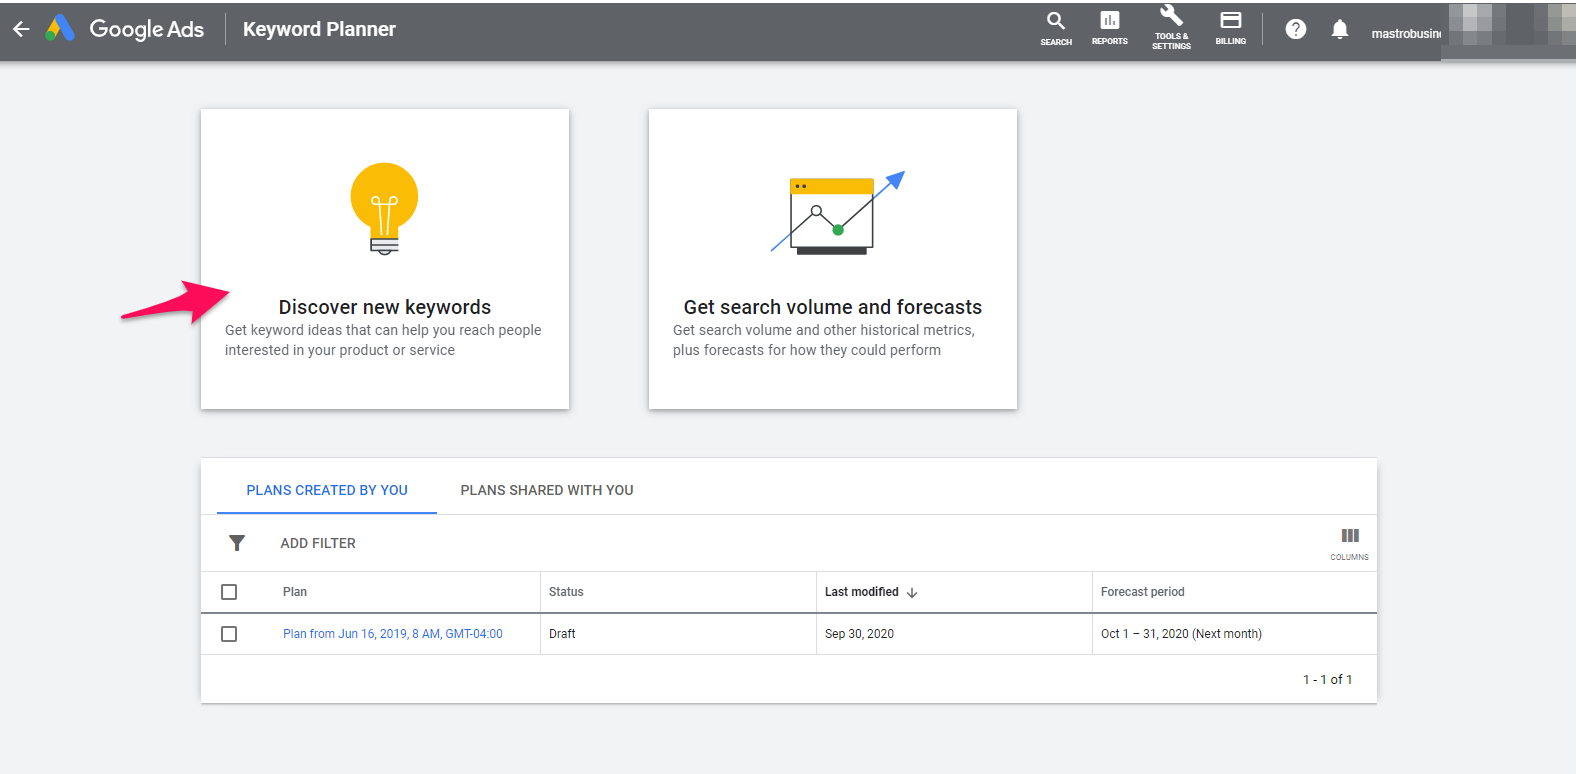Open the notifications bell

pos(1340,29)
